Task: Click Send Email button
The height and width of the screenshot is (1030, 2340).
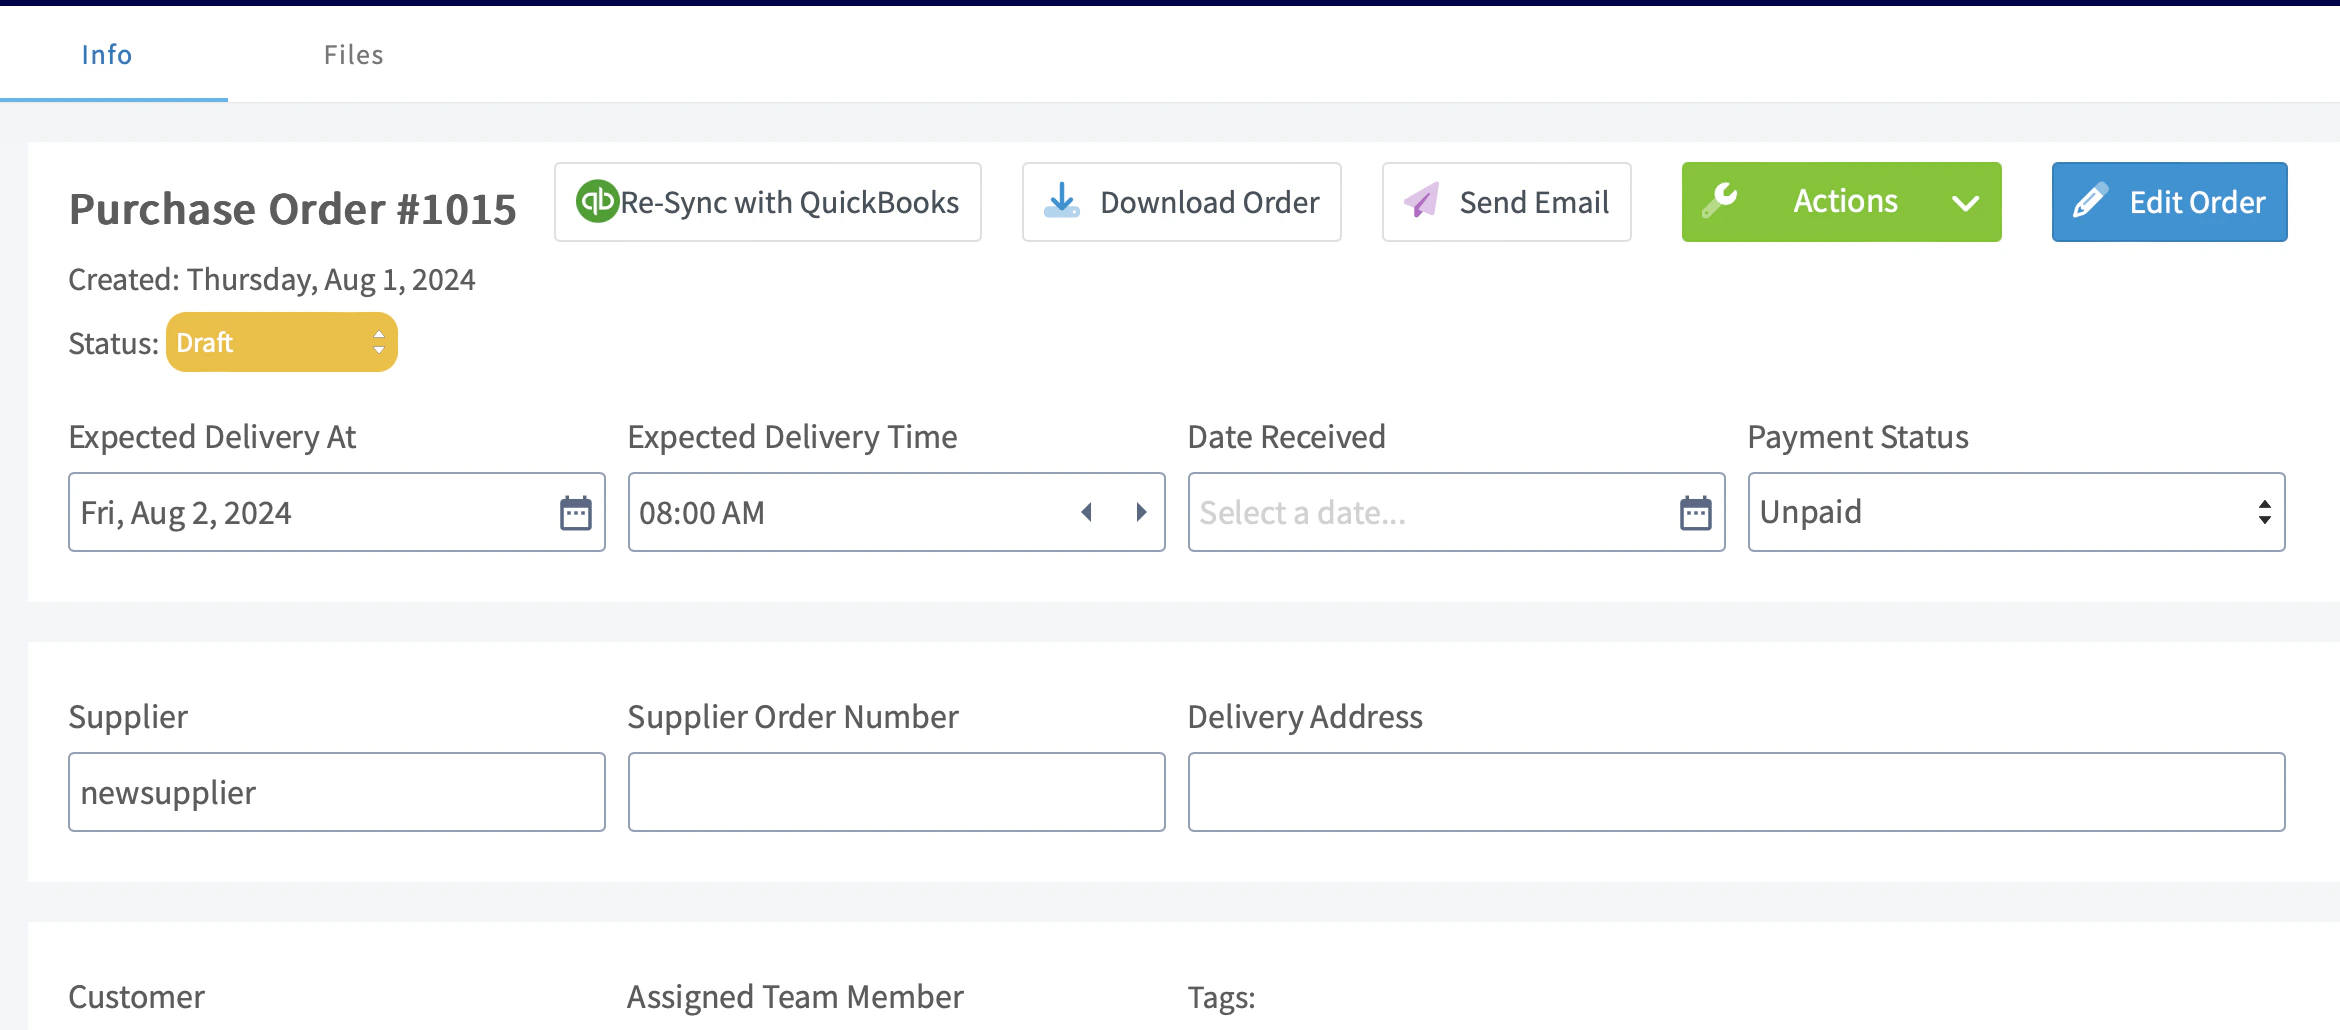Action: tap(1506, 202)
